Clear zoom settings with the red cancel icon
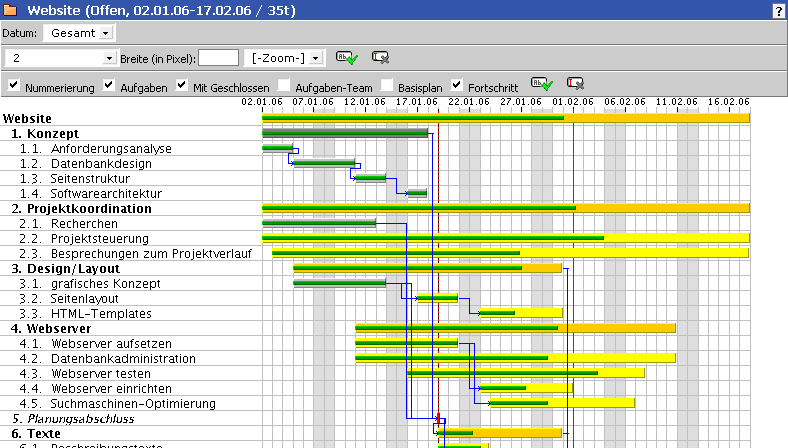 coord(380,57)
